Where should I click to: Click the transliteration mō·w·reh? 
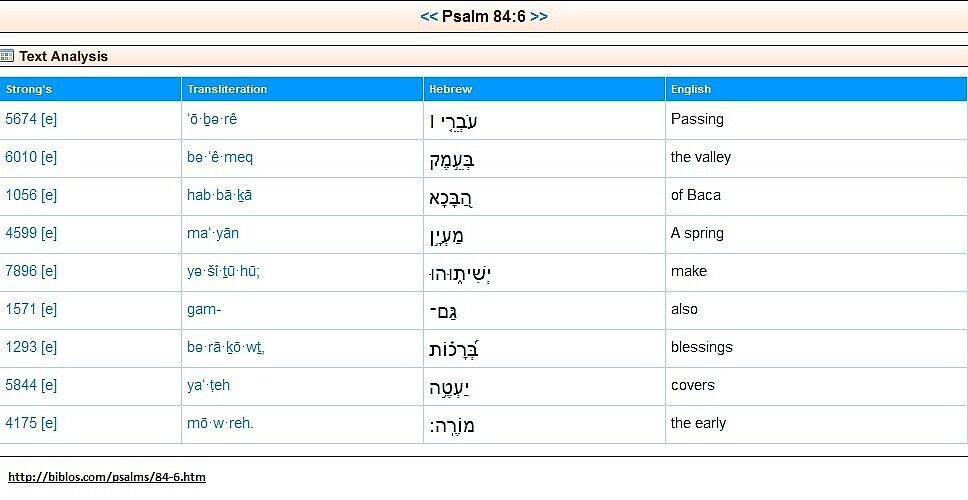(220, 423)
